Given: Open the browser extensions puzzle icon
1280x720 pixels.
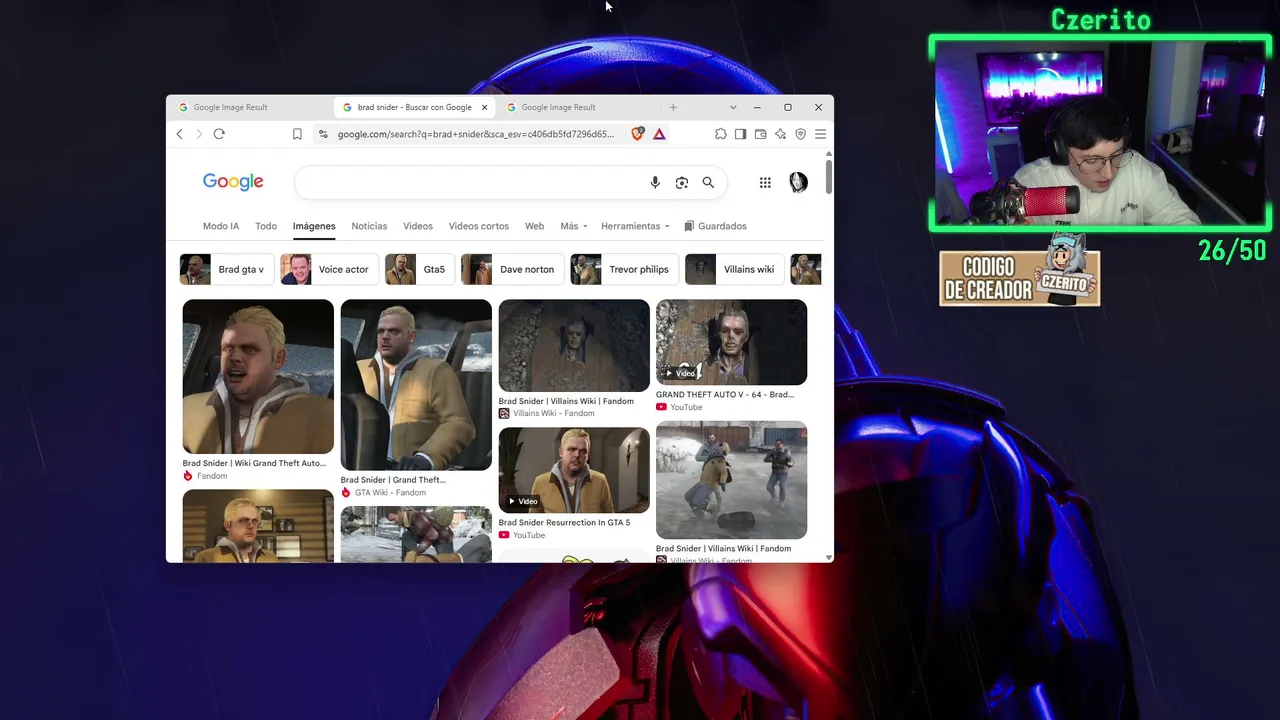Looking at the screenshot, I should pos(720,134).
